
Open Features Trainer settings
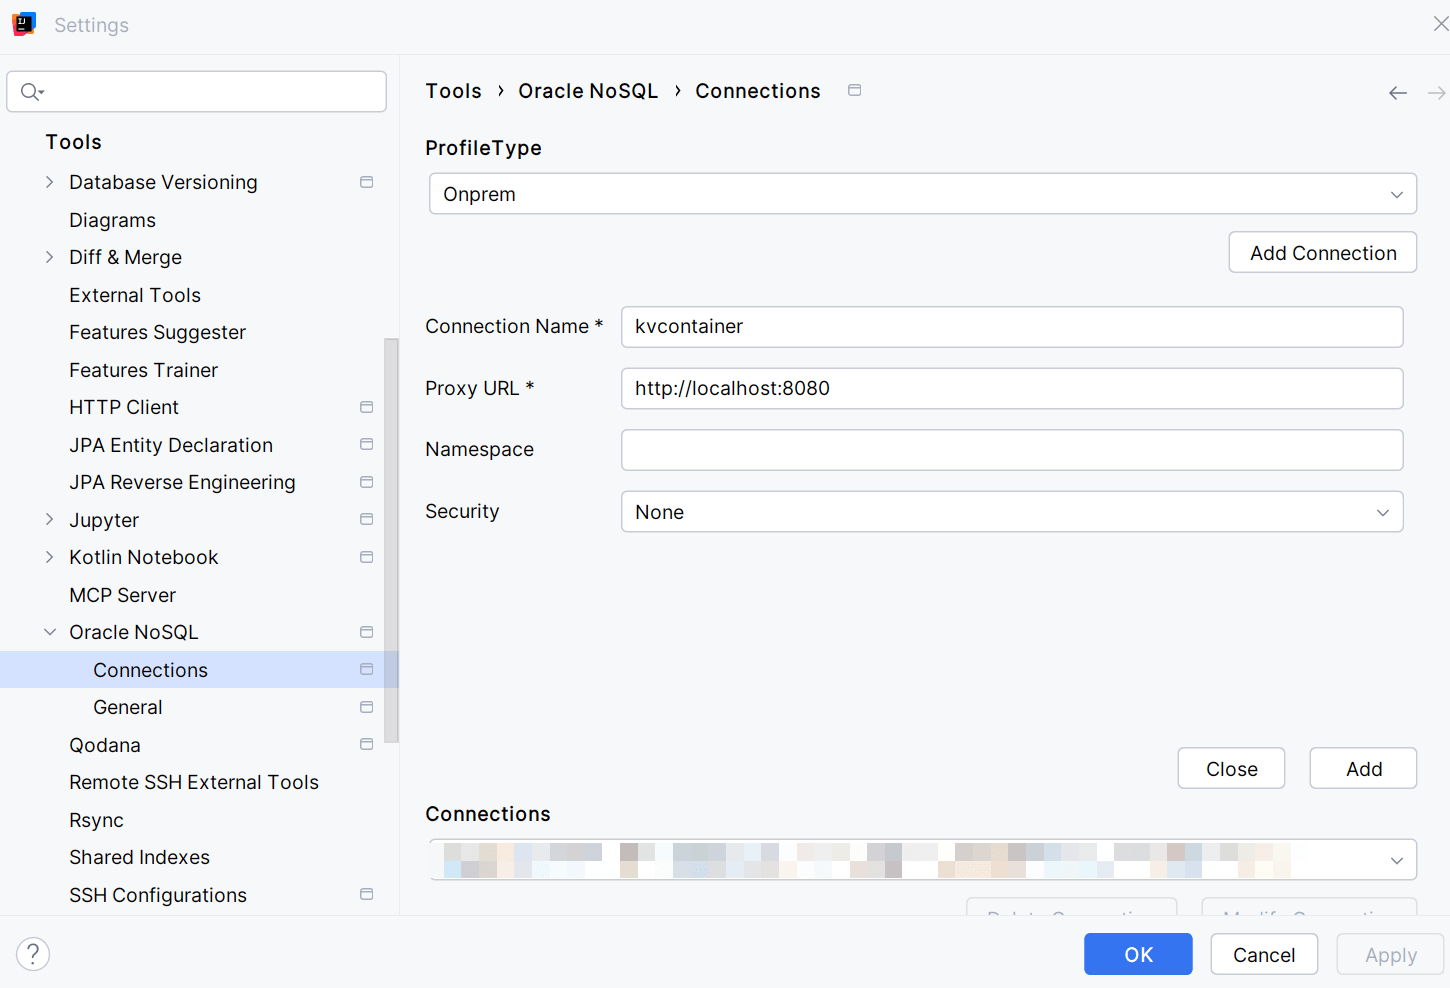[144, 370]
